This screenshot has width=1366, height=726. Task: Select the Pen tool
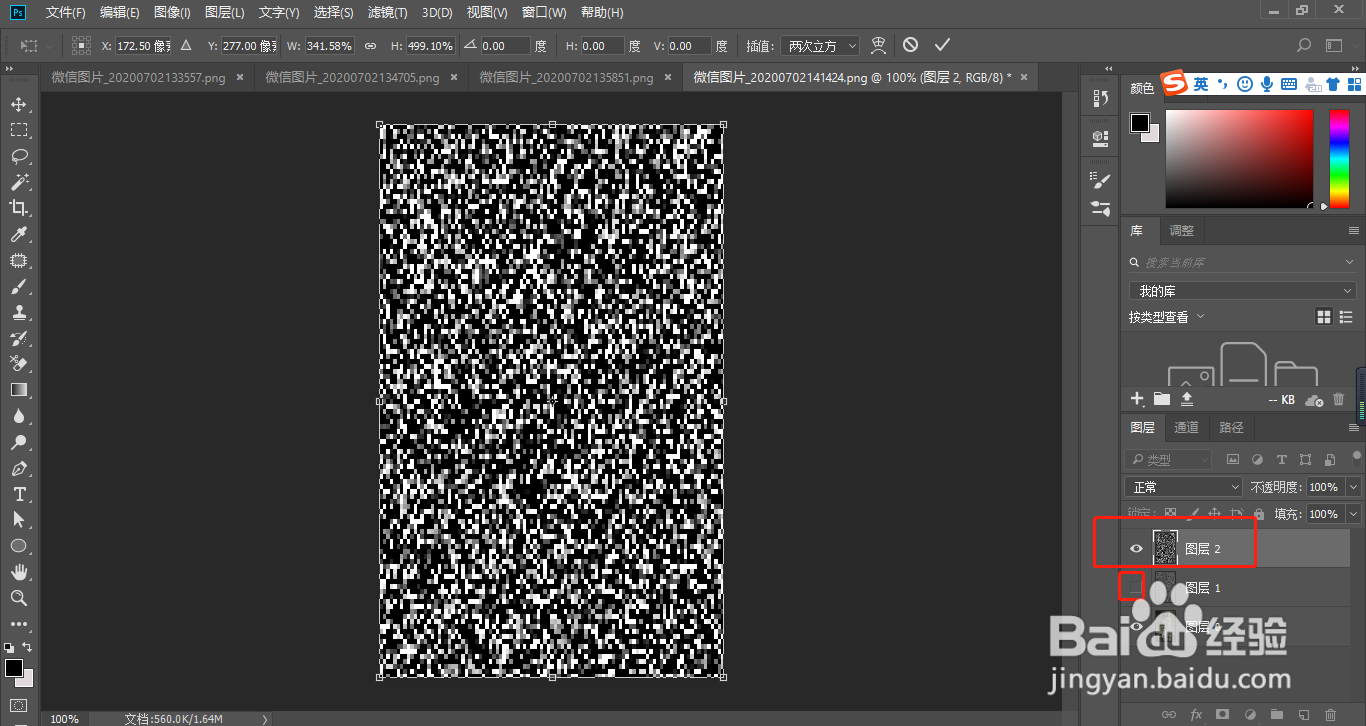click(18, 468)
